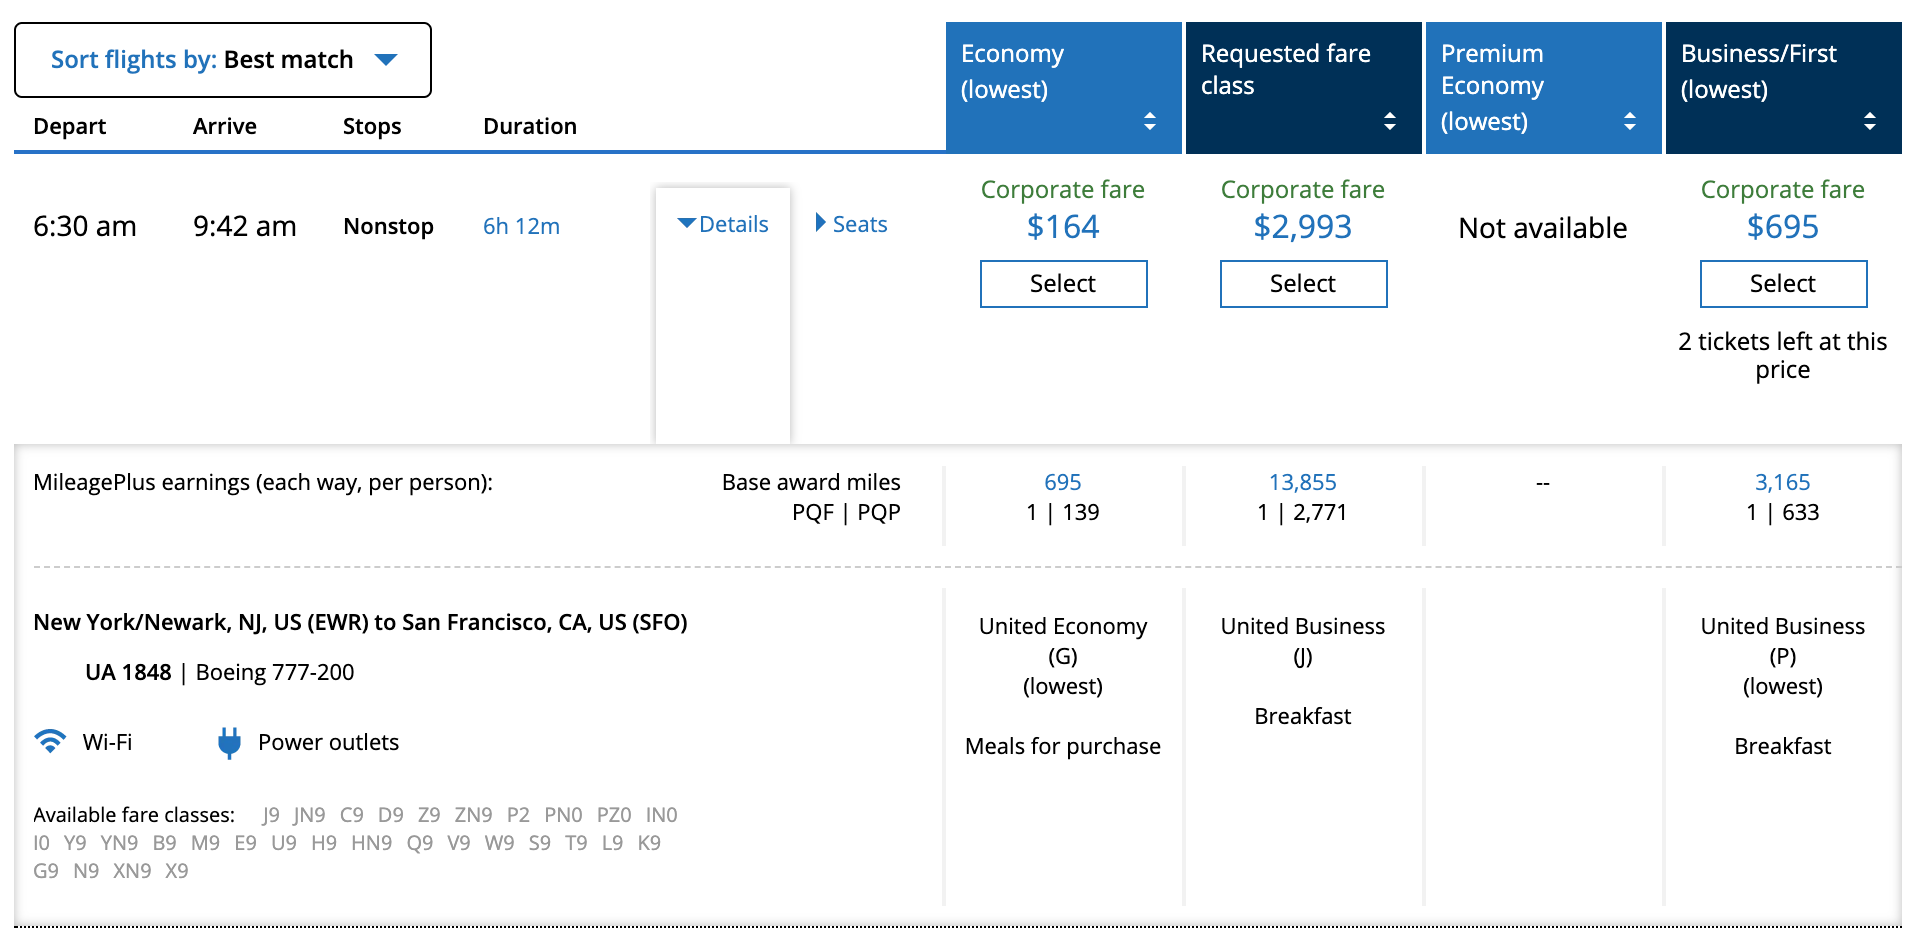Click the 13,855 base award miles link
The image size is (1920, 942).
(x=1303, y=482)
